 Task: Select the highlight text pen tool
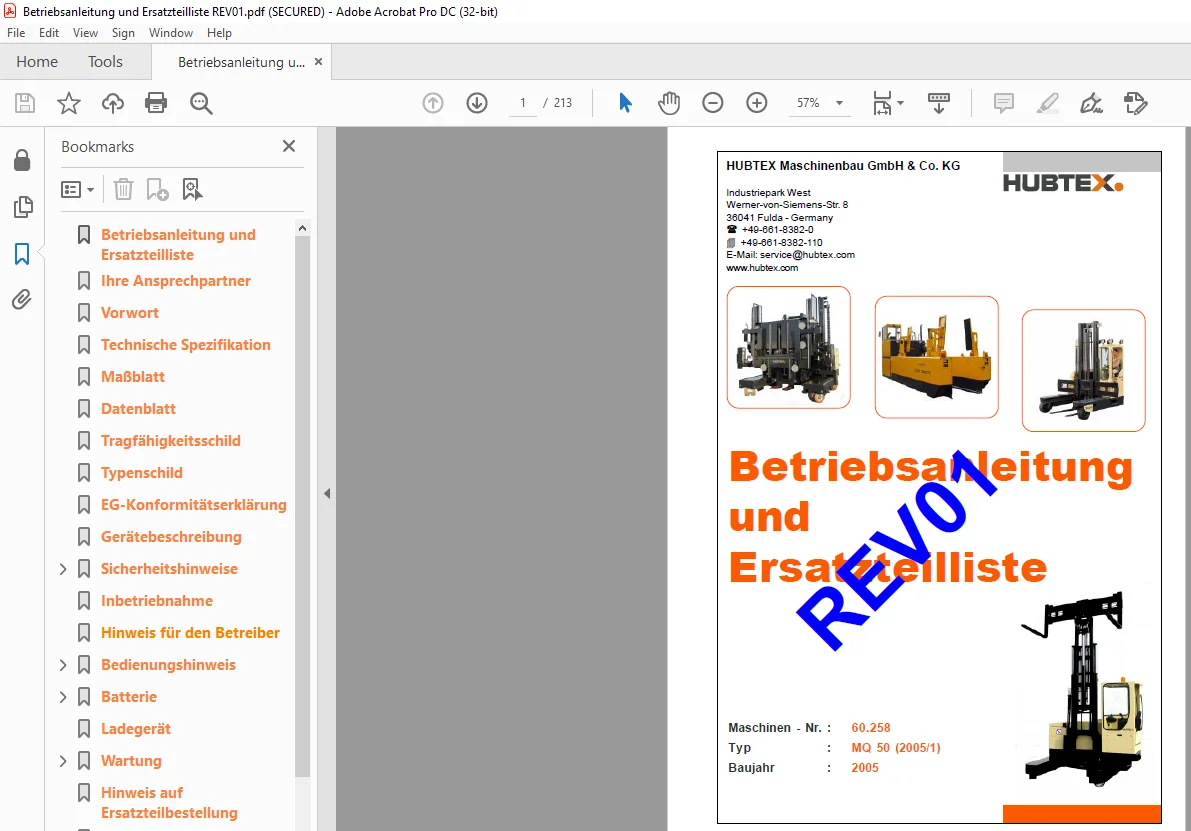coord(1048,103)
